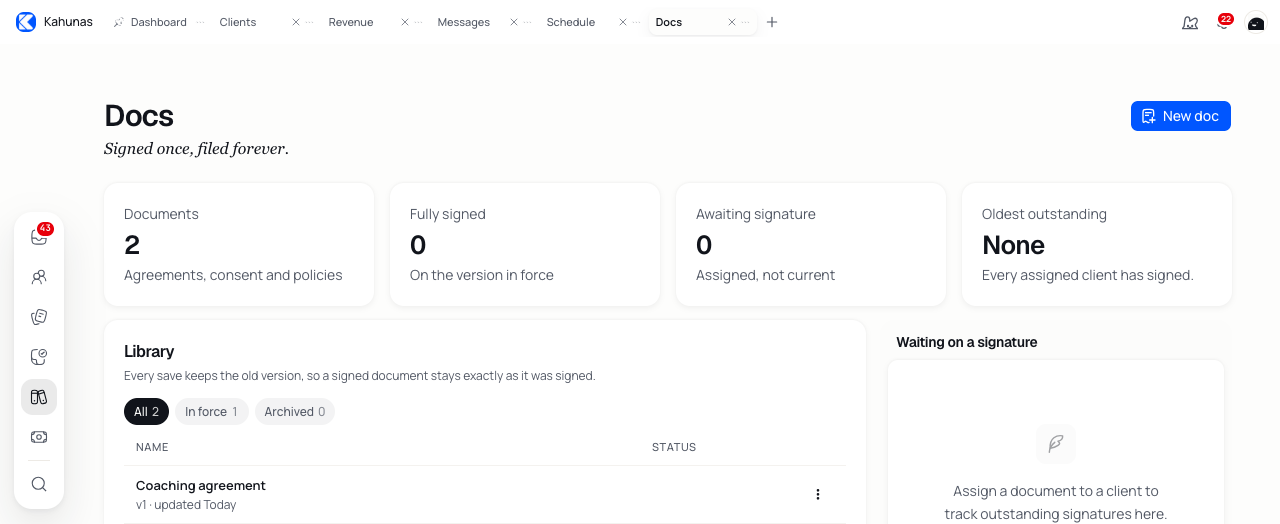Viewport: 1280px width, 524px height.
Task: Open the user avatar menu
Action: 1256,22
